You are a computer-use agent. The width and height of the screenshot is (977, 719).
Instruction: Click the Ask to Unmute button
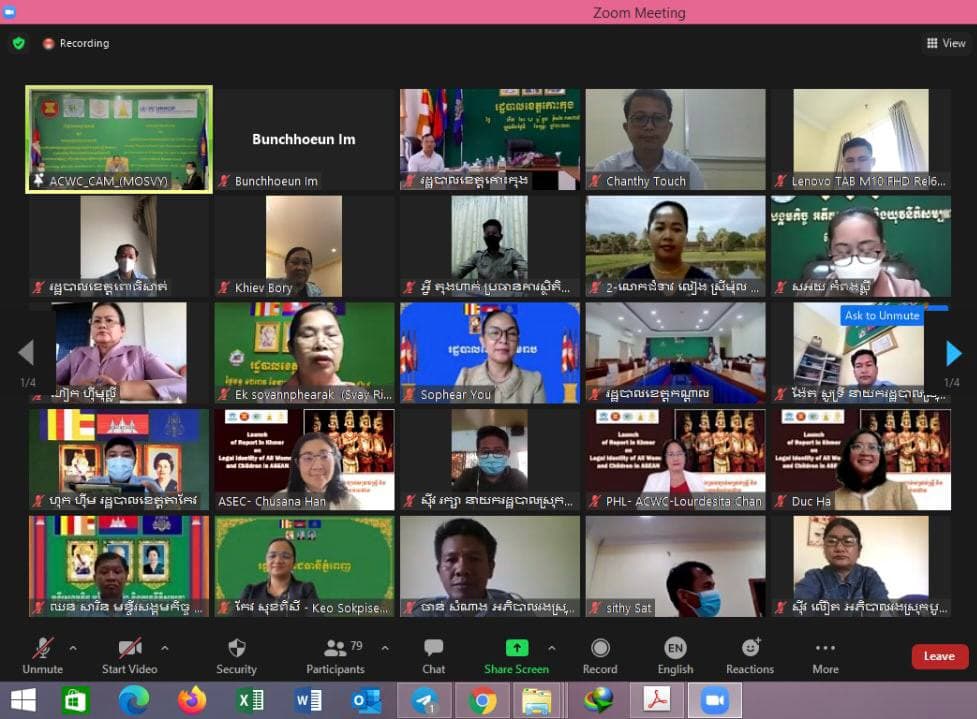click(x=881, y=315)
